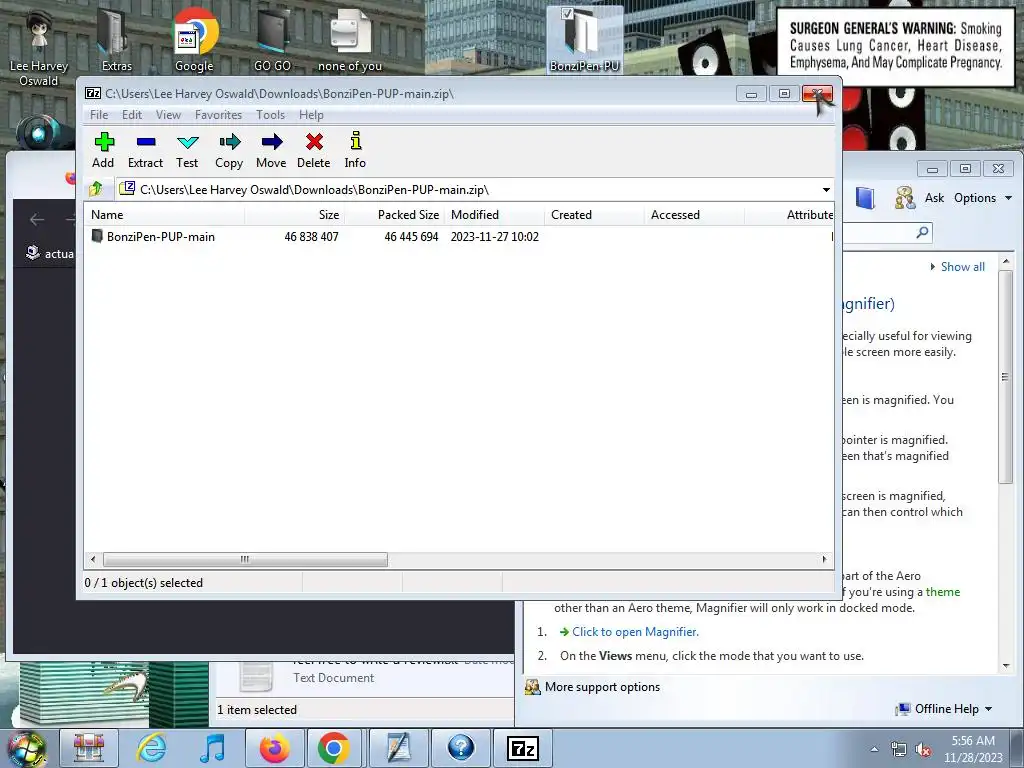Switch to Firefox in the taskbar
Viewport: 1024px width, 768px height.
(x=275, y=748)
